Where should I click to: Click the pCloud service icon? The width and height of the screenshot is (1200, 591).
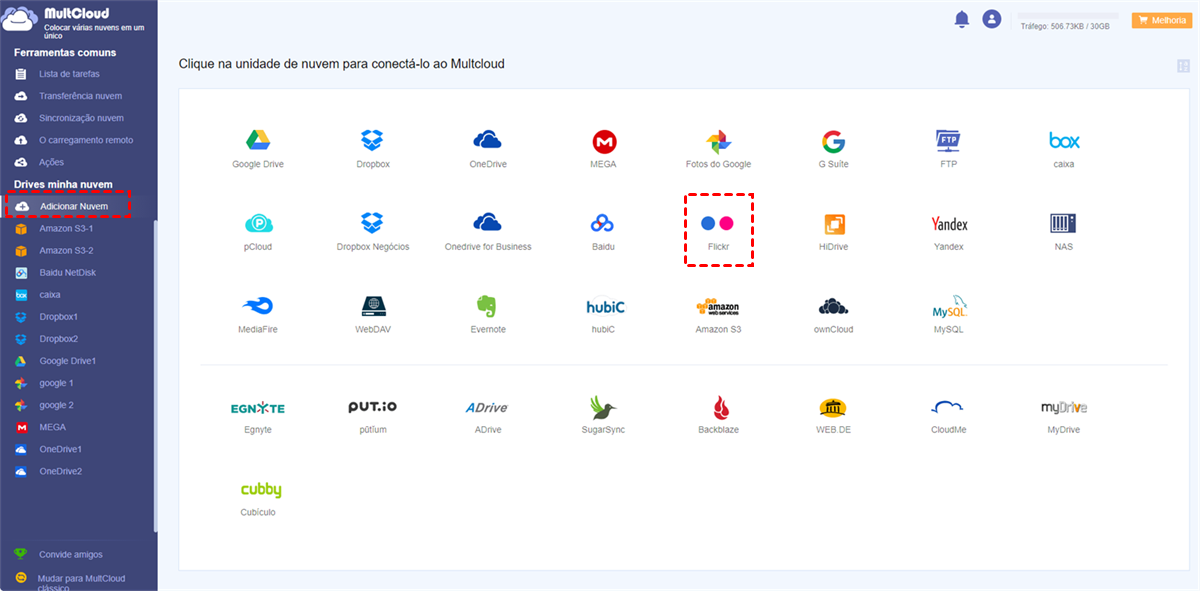(x=258, y=223)
